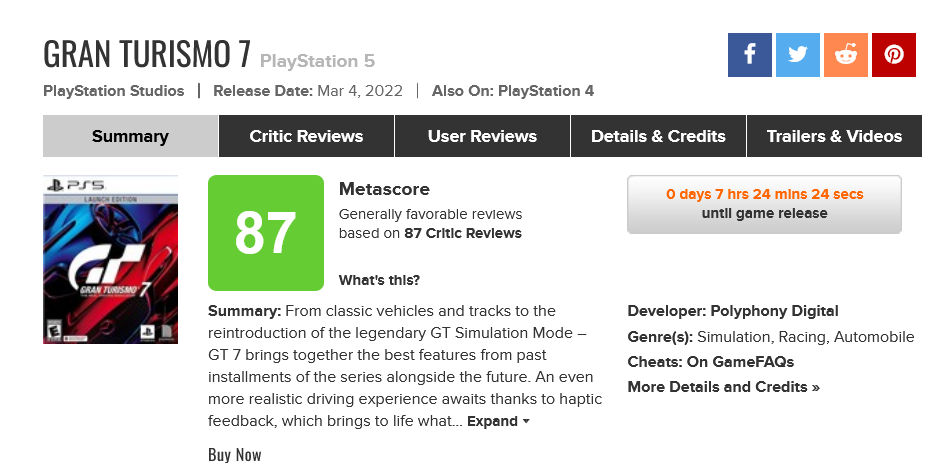Open More Details and Credits
Viewport: 951px width, 463px height.
pos(723,387)
